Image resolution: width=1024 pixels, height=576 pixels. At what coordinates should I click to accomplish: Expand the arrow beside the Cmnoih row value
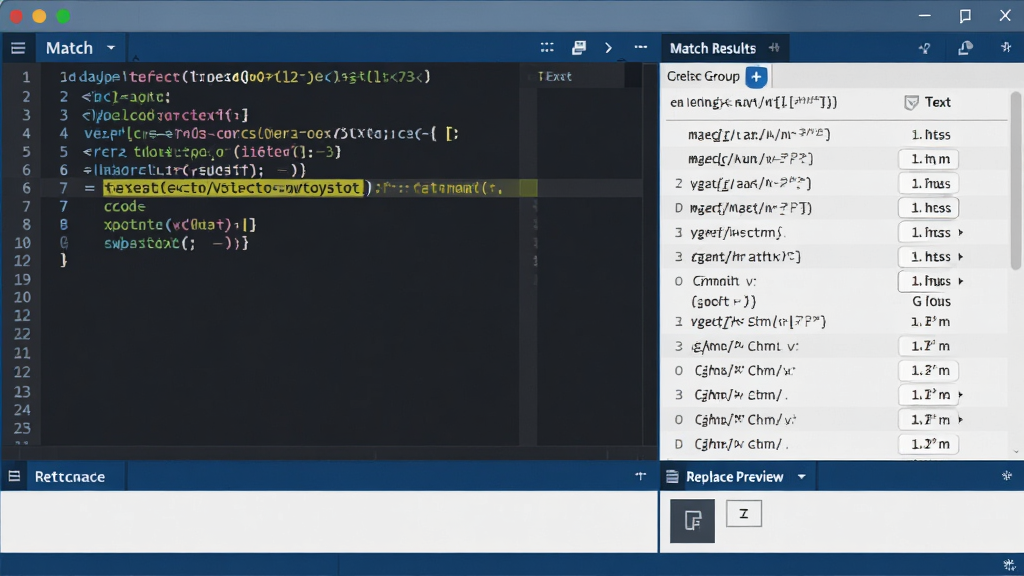pyautogui.click(x=961, y=281)
